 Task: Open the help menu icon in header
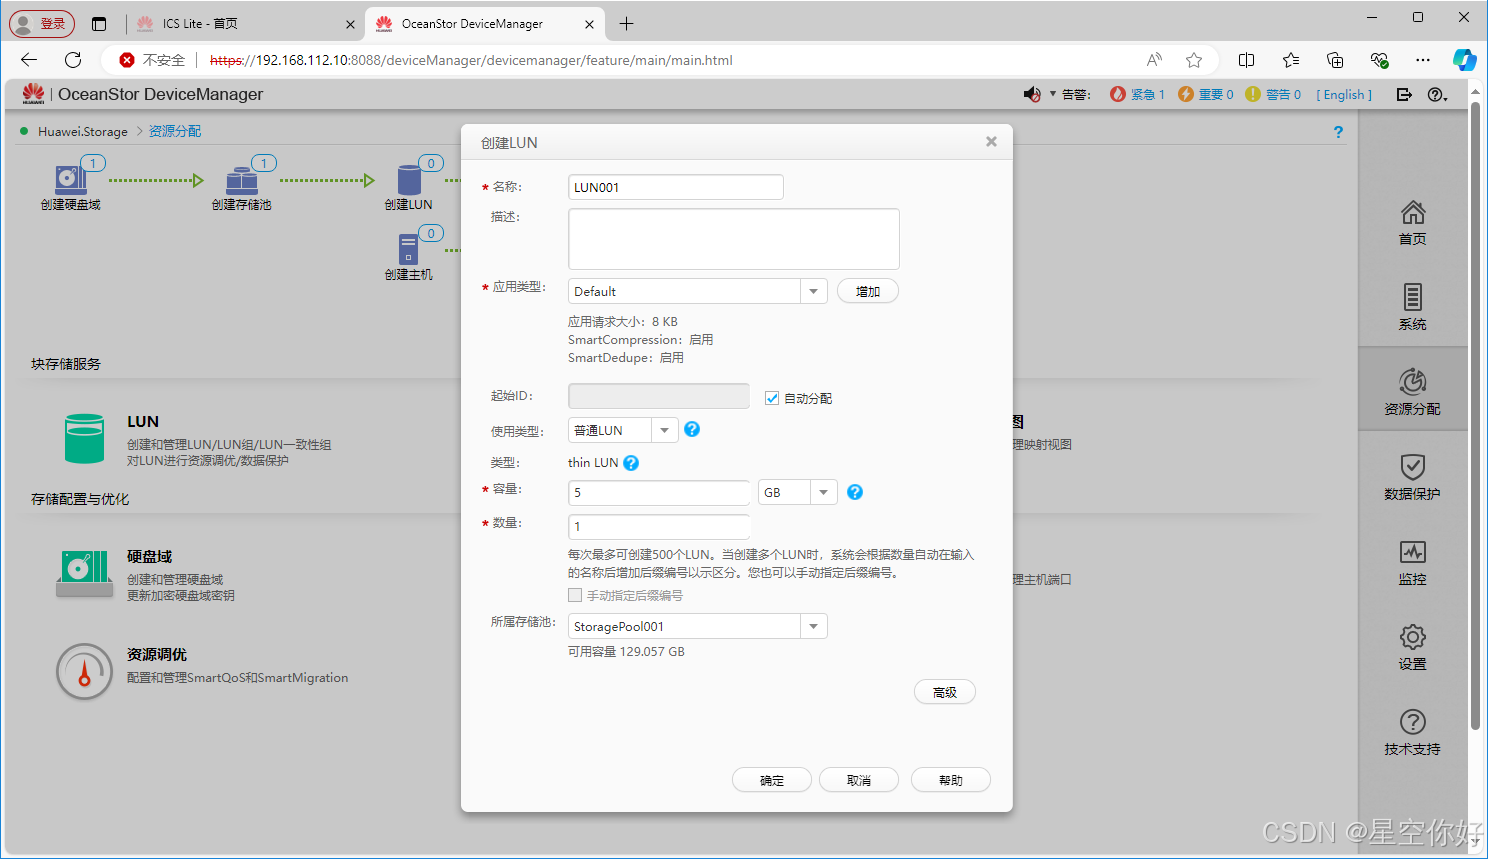click(x=1437, y=94)
